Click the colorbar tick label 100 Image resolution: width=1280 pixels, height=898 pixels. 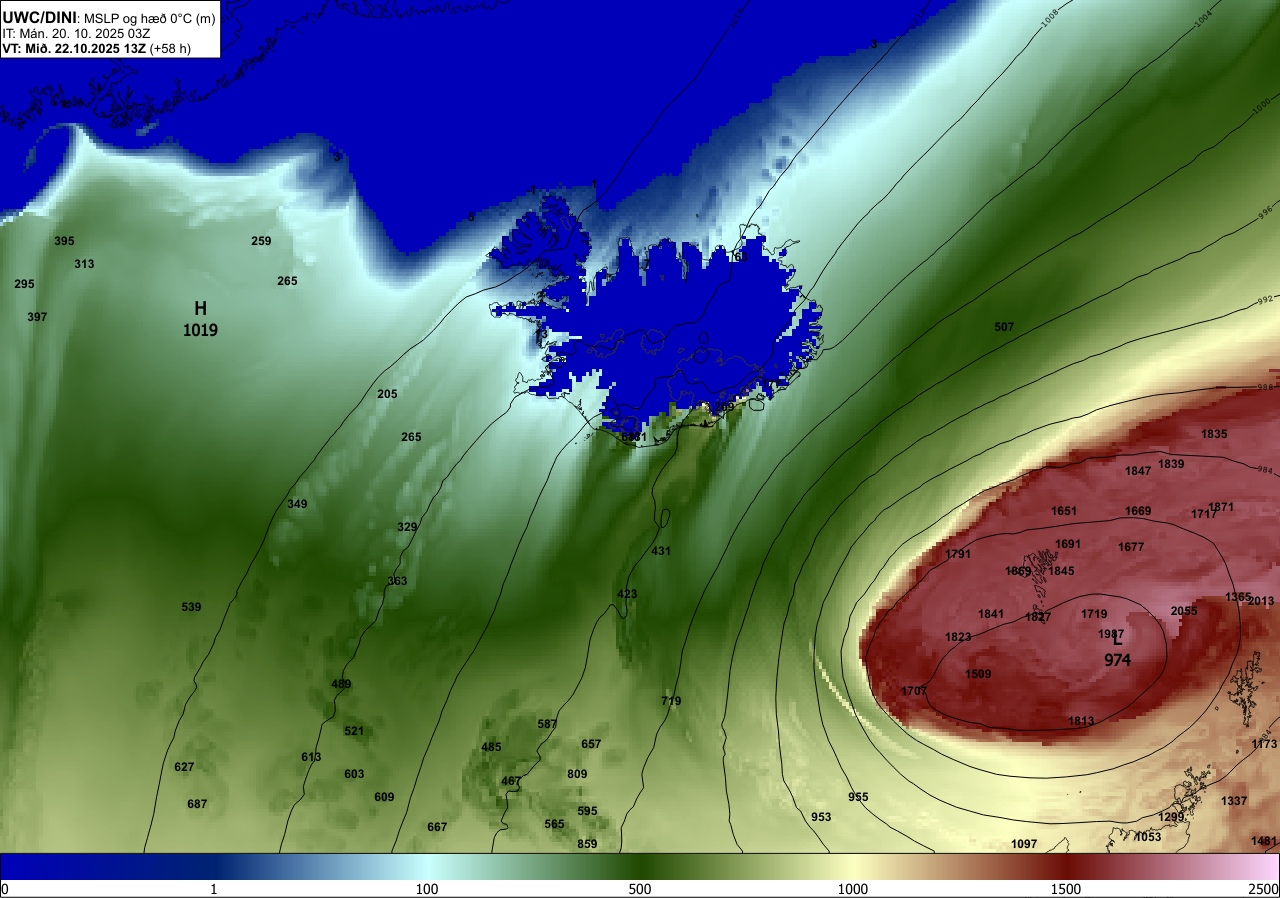(427, 889)
